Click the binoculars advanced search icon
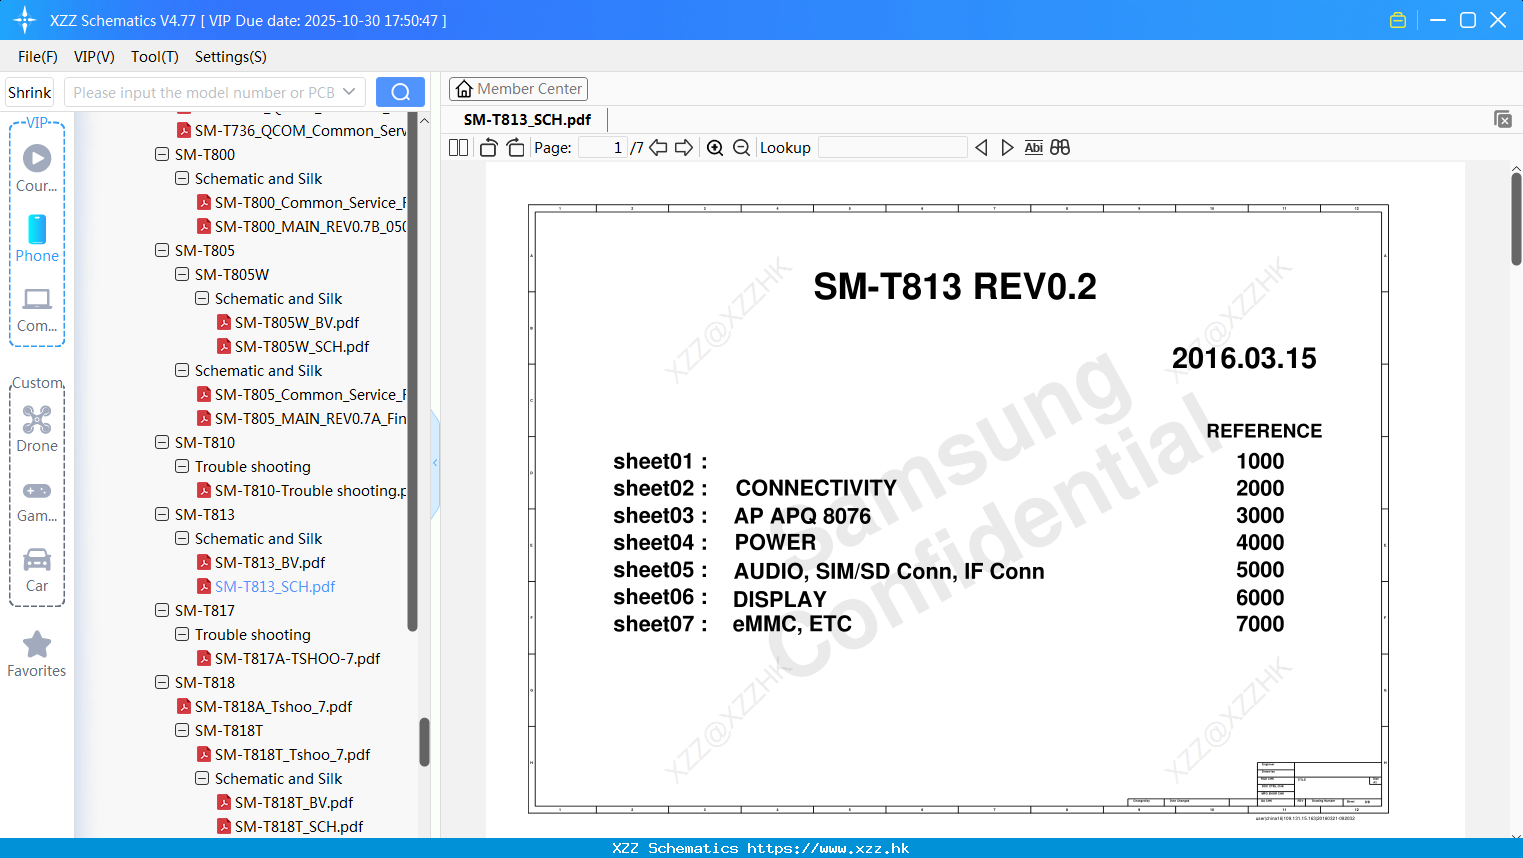Screen dimensions: 1523x858 [x=1060, y=147]
